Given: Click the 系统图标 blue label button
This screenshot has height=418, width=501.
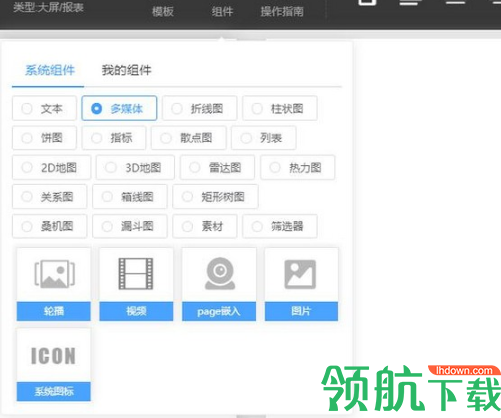Looking at the screenshot, I should [x=54, y=391].
